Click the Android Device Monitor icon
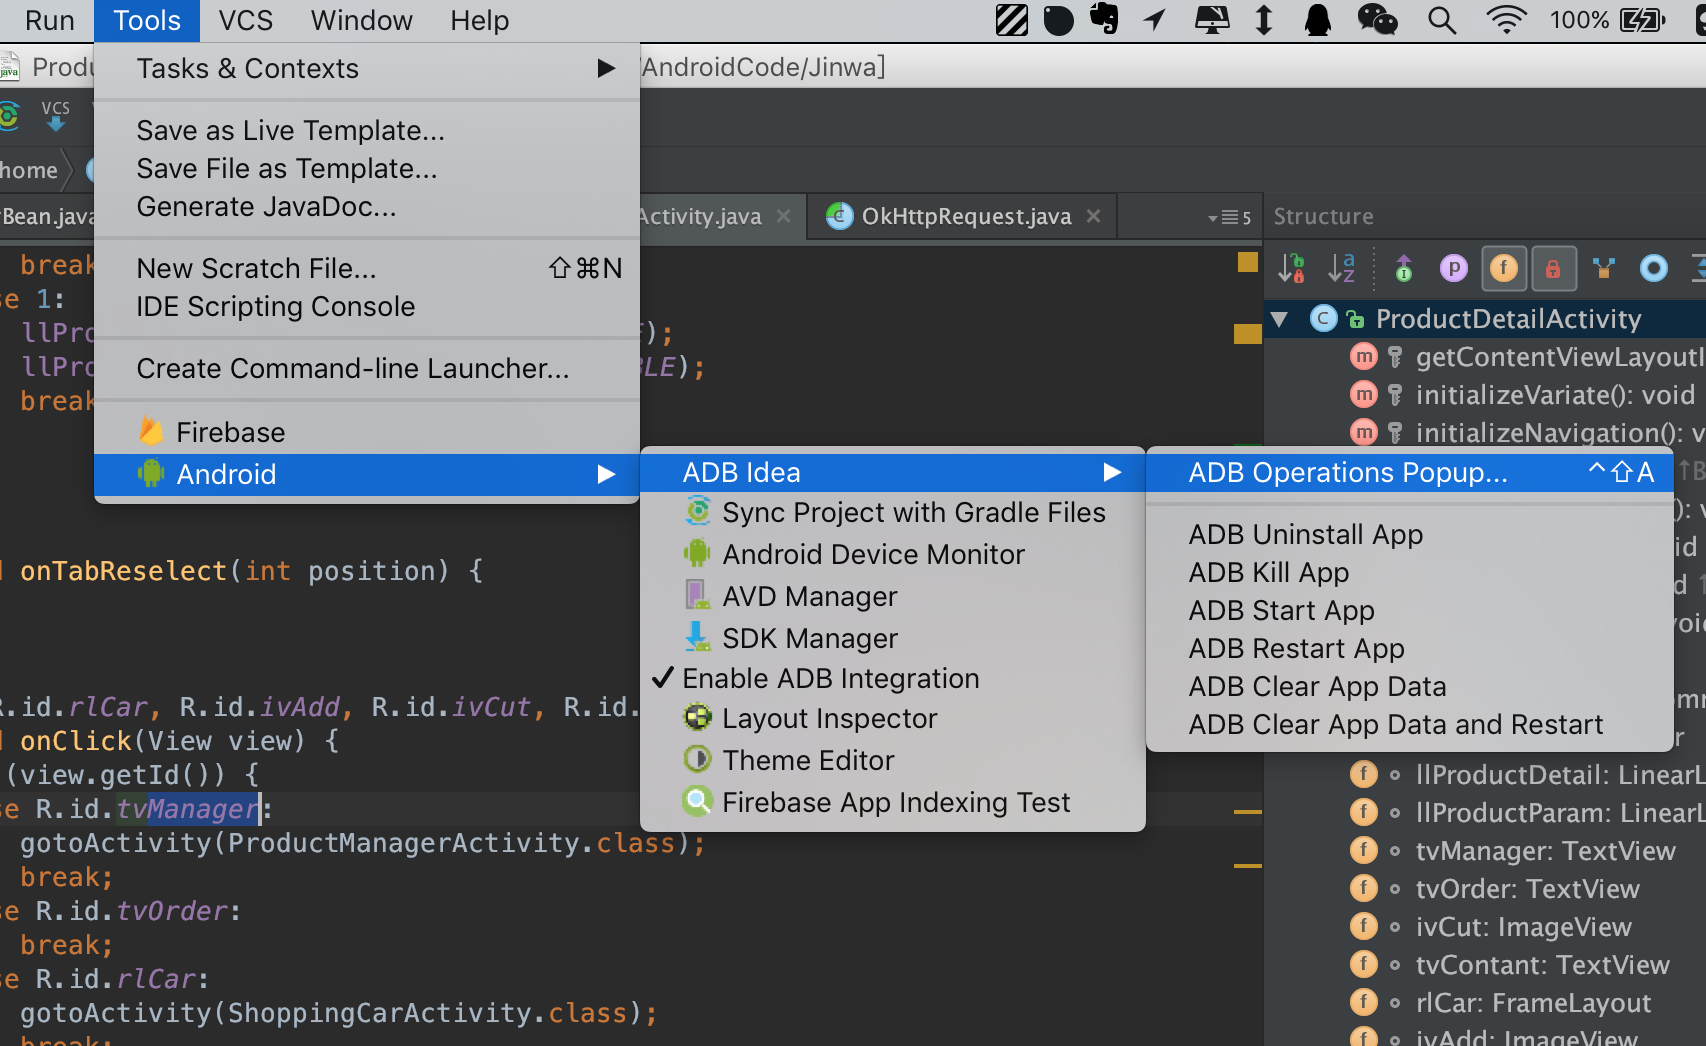 tap(697, 553)
